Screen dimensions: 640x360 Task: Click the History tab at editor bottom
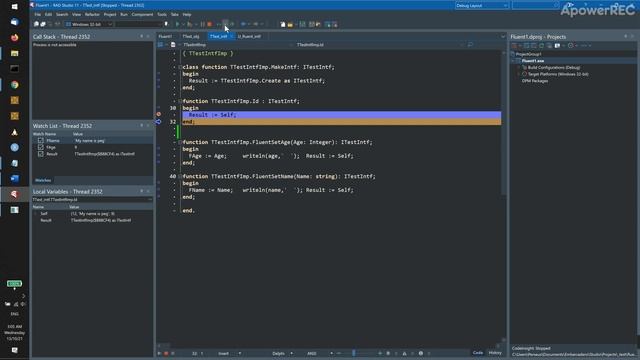[495, 353]
